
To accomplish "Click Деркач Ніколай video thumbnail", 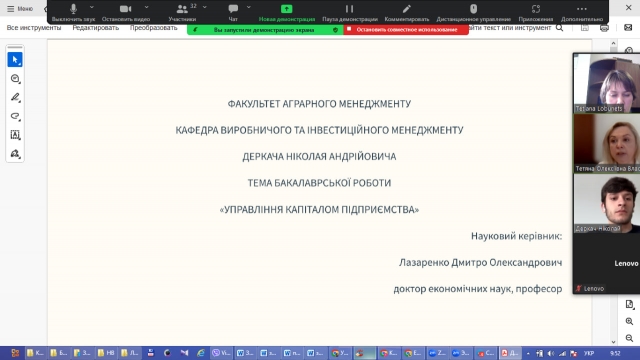I will pyautogui.click(x=607, y=203).
